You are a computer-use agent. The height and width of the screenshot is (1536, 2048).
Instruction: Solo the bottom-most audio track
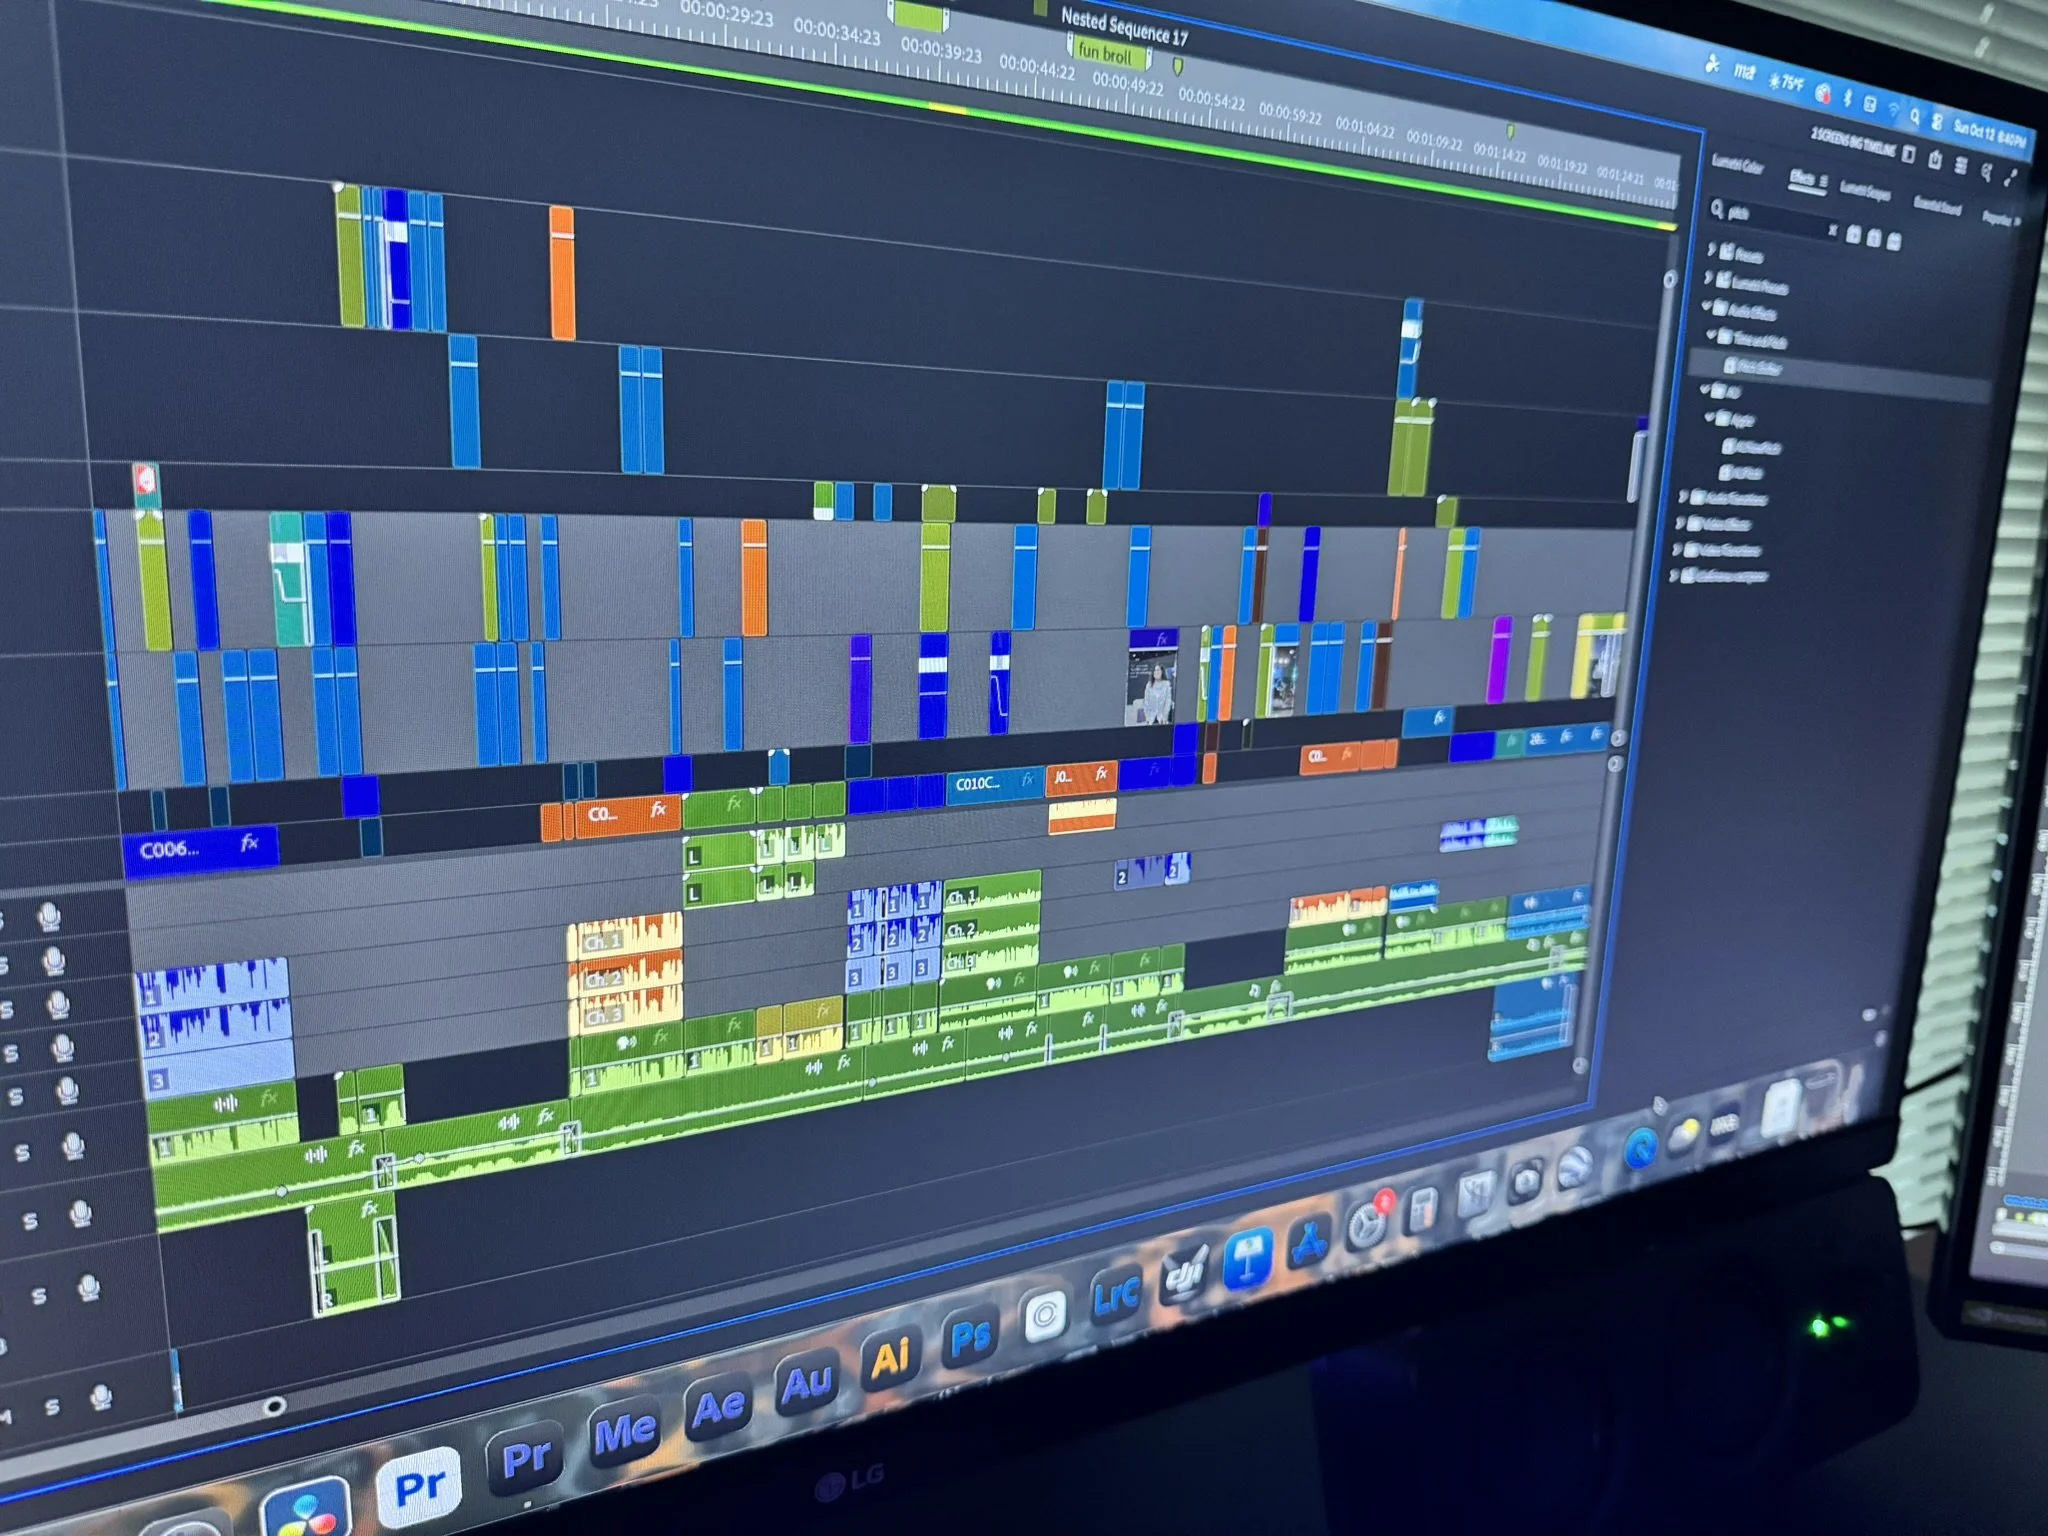point(52,1406)
